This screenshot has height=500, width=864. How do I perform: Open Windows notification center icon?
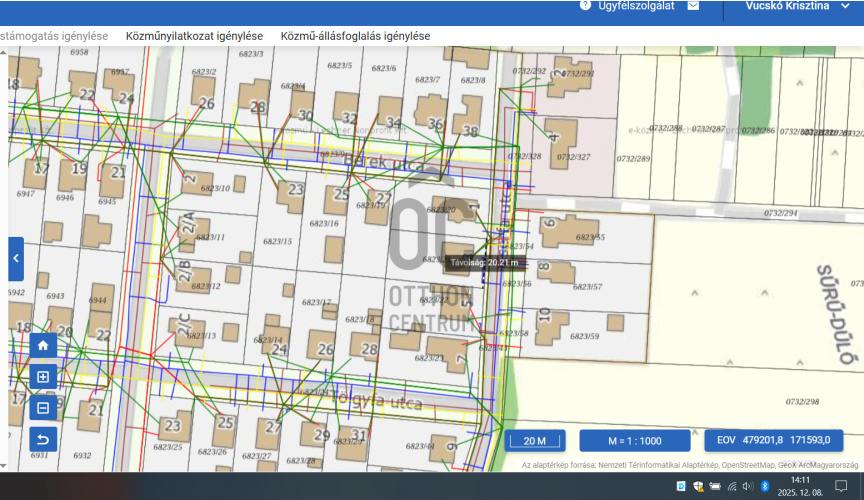841,486
